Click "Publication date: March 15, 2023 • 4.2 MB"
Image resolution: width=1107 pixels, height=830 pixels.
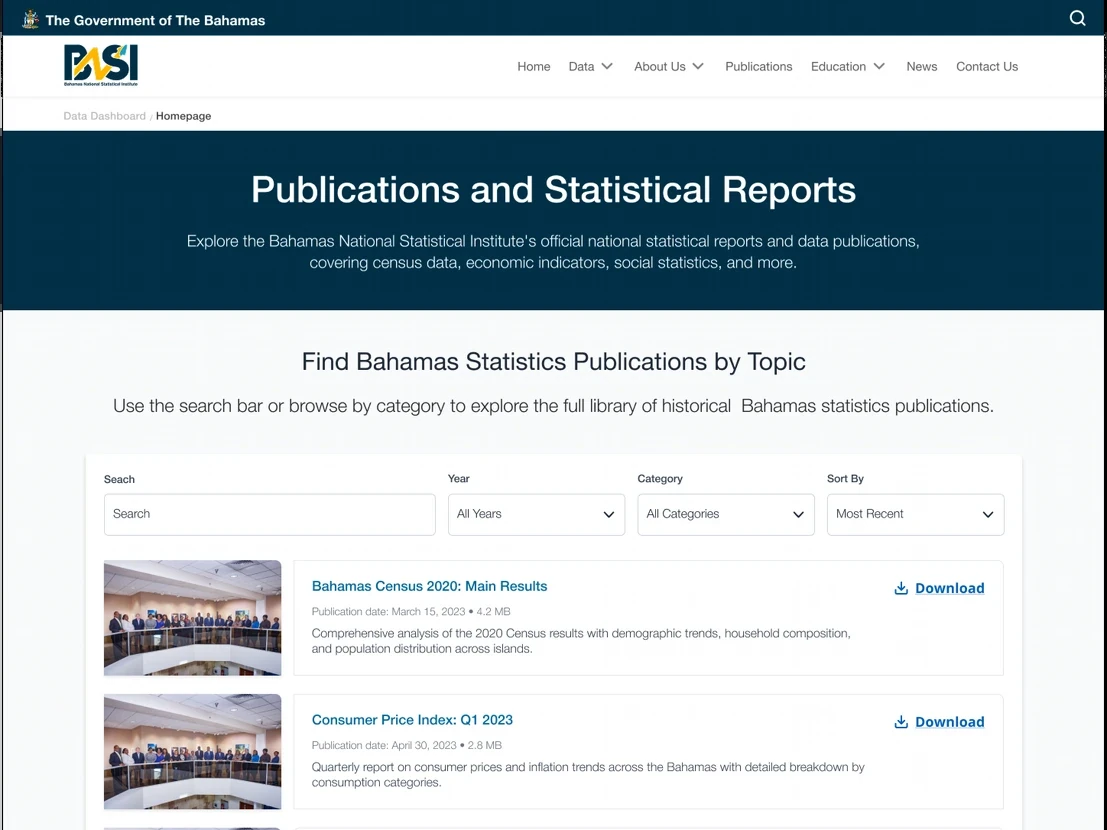pos(411,611)
